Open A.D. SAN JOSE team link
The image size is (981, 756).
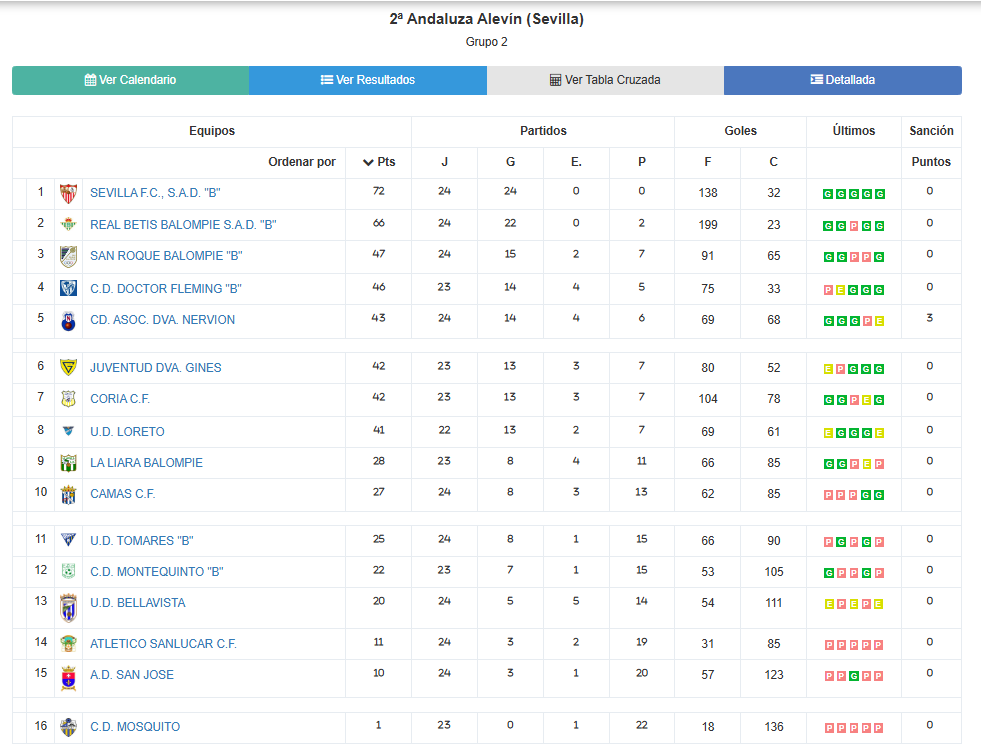[x=132, y=675]
